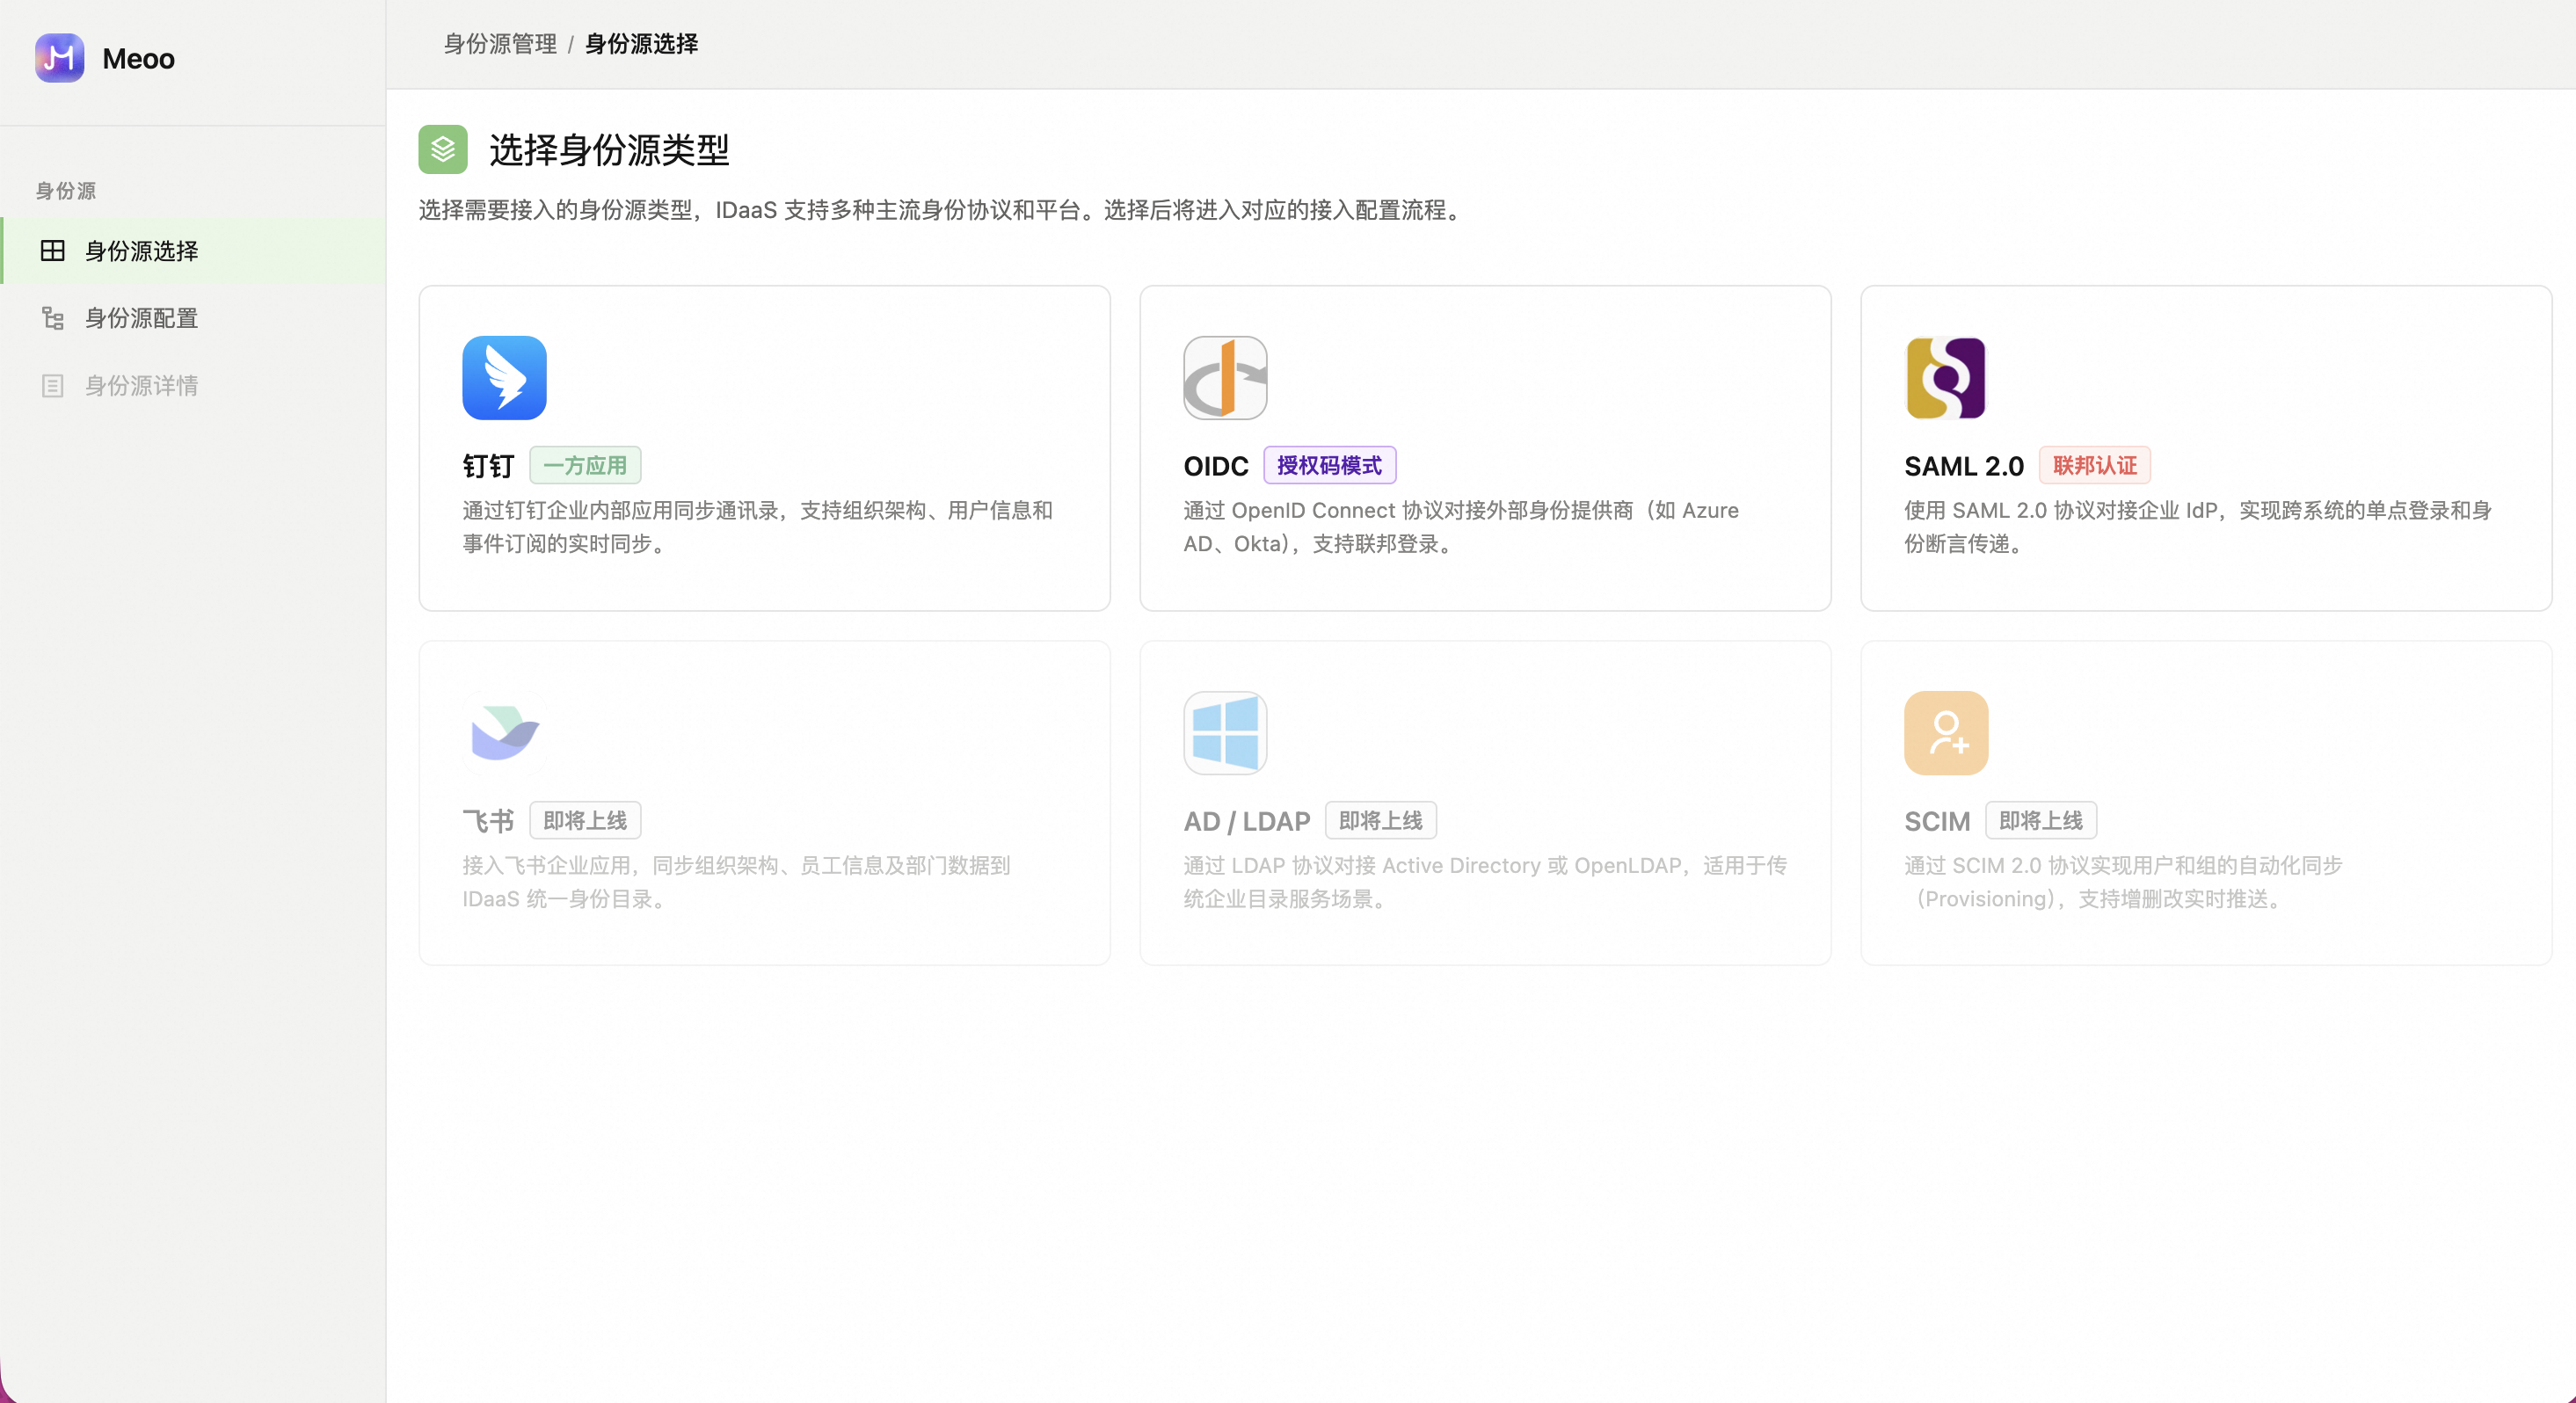Click the OIDC OpenID logo icon
The width and height of the screenshot is (2576, 1403).
pyautogui.click(x=1225, y=378)
